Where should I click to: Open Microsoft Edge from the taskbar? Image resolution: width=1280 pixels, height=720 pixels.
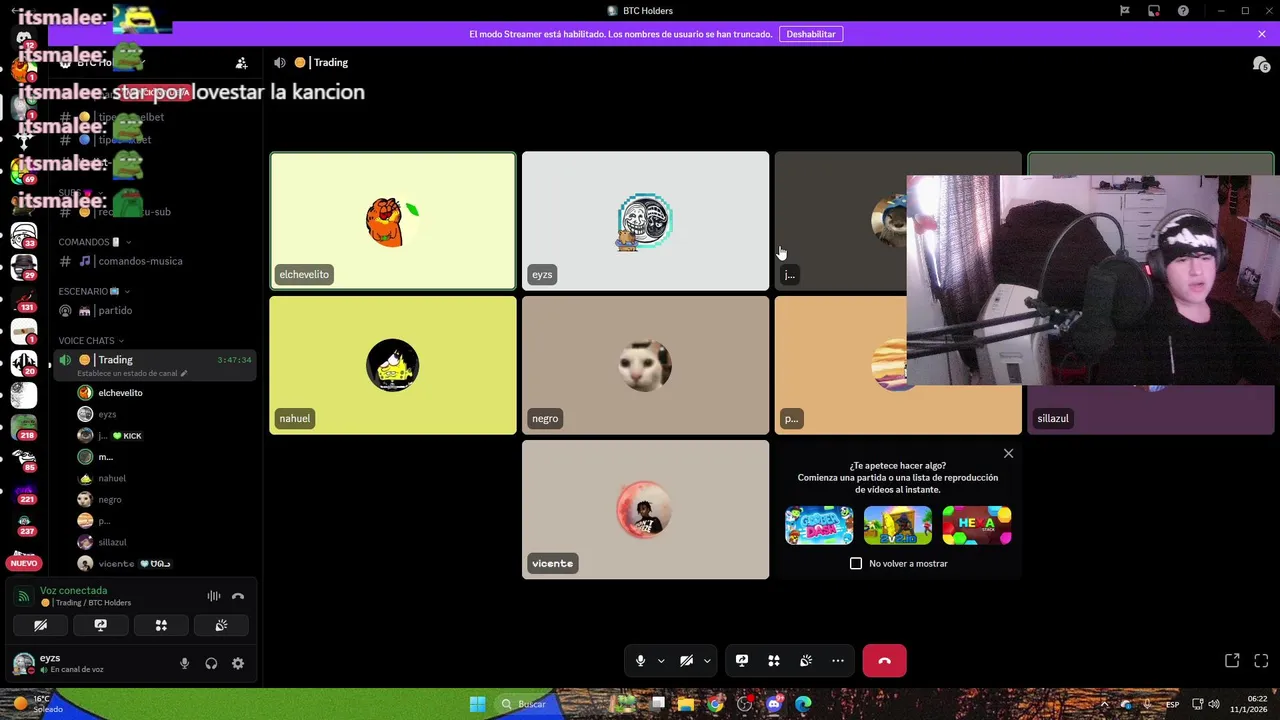803,704
